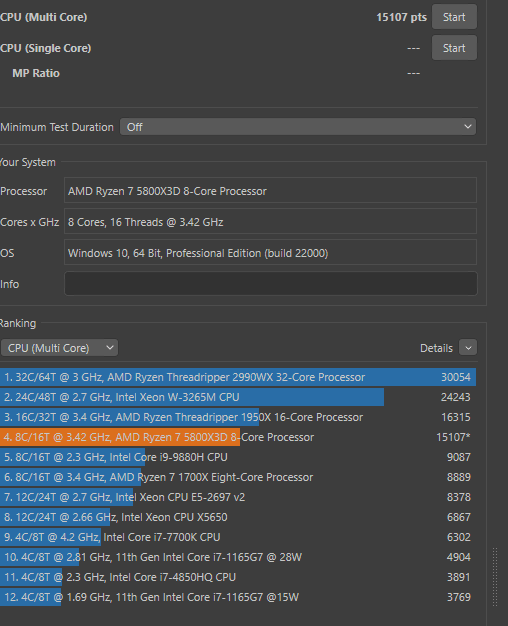Viewport: 508px width, 626px height.
Task: Click the OS information field
Action: click(x=270, y=252)
